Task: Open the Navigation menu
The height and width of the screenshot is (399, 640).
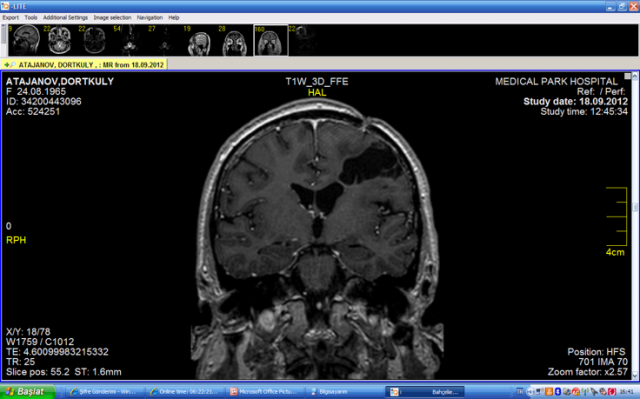Action: pyautogui.click(x=149, y=18)
